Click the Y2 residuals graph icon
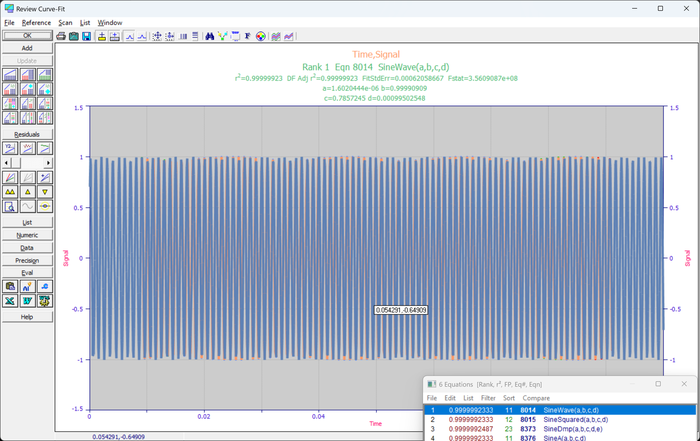The height and width of the screenshot is (441, 700). [10, 148]
